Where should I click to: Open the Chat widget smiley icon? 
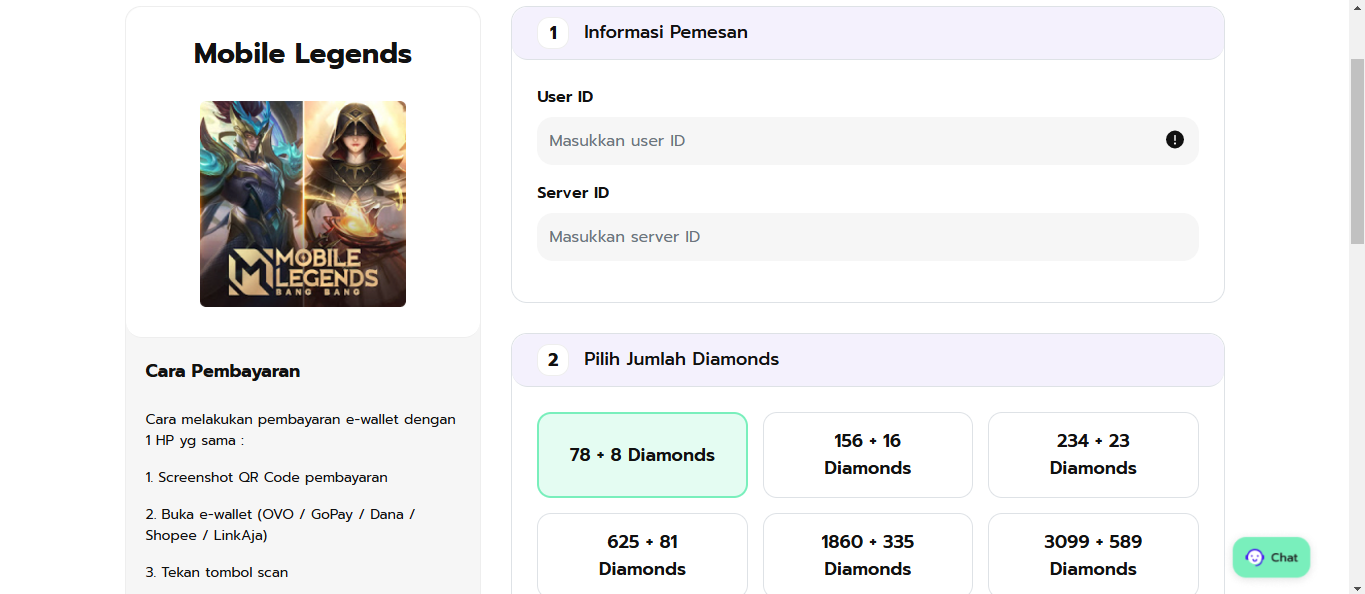pos(1255,557)
